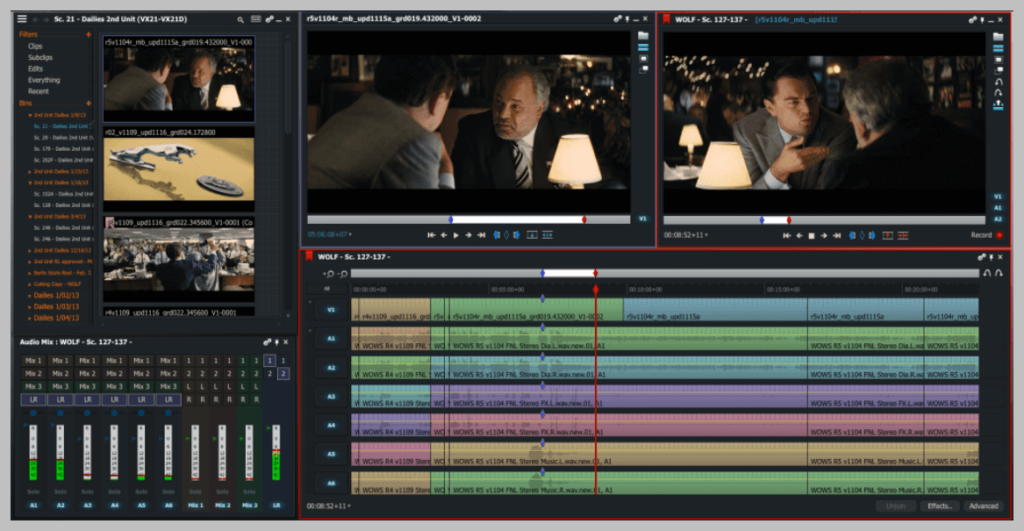Viewport: 1024px width, 531px height.
Task: Open bin panel settings cogs
Action: point(269,20)
